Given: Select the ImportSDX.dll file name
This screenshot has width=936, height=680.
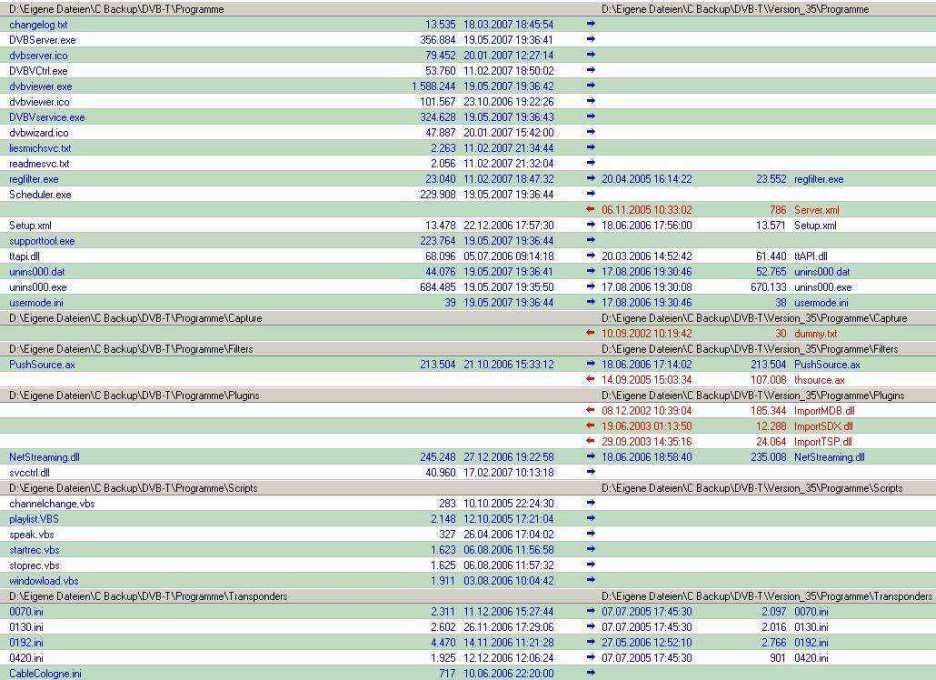Looking at the screenshot, I should 823,427.
